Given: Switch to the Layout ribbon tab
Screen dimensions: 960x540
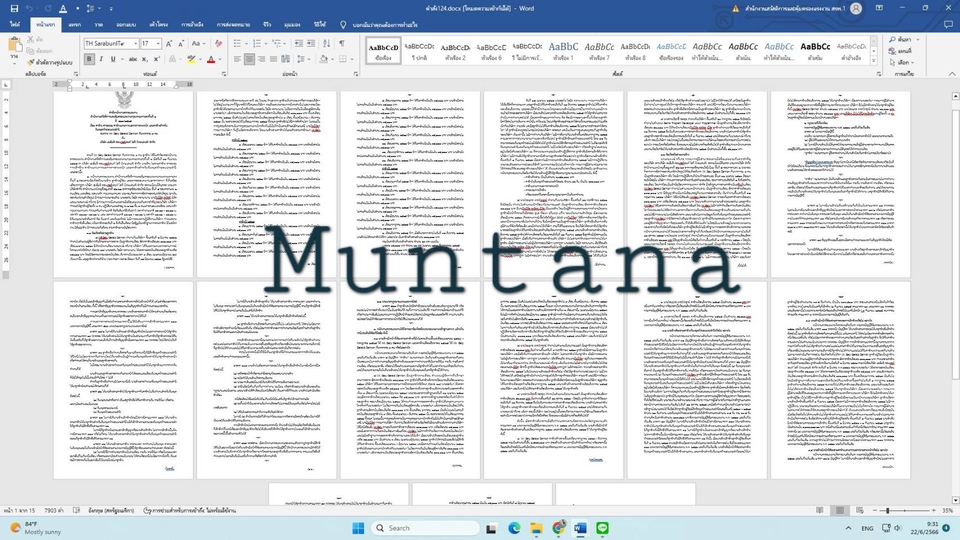Looking at the screenshot, I should point(159,25).
